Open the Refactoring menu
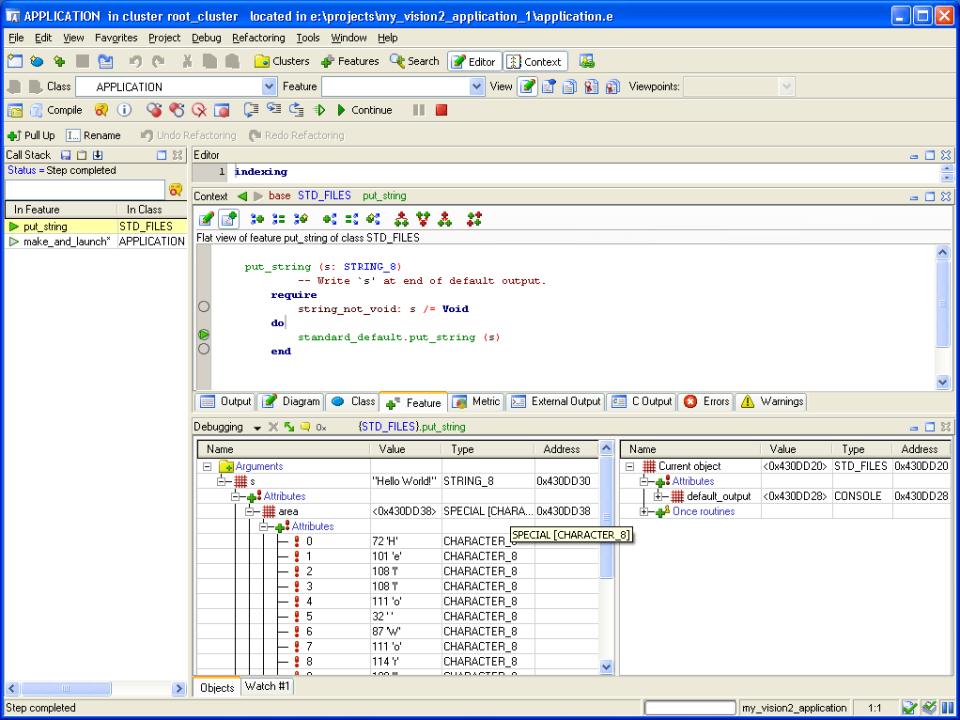960x720 pixels. point(258,38)
